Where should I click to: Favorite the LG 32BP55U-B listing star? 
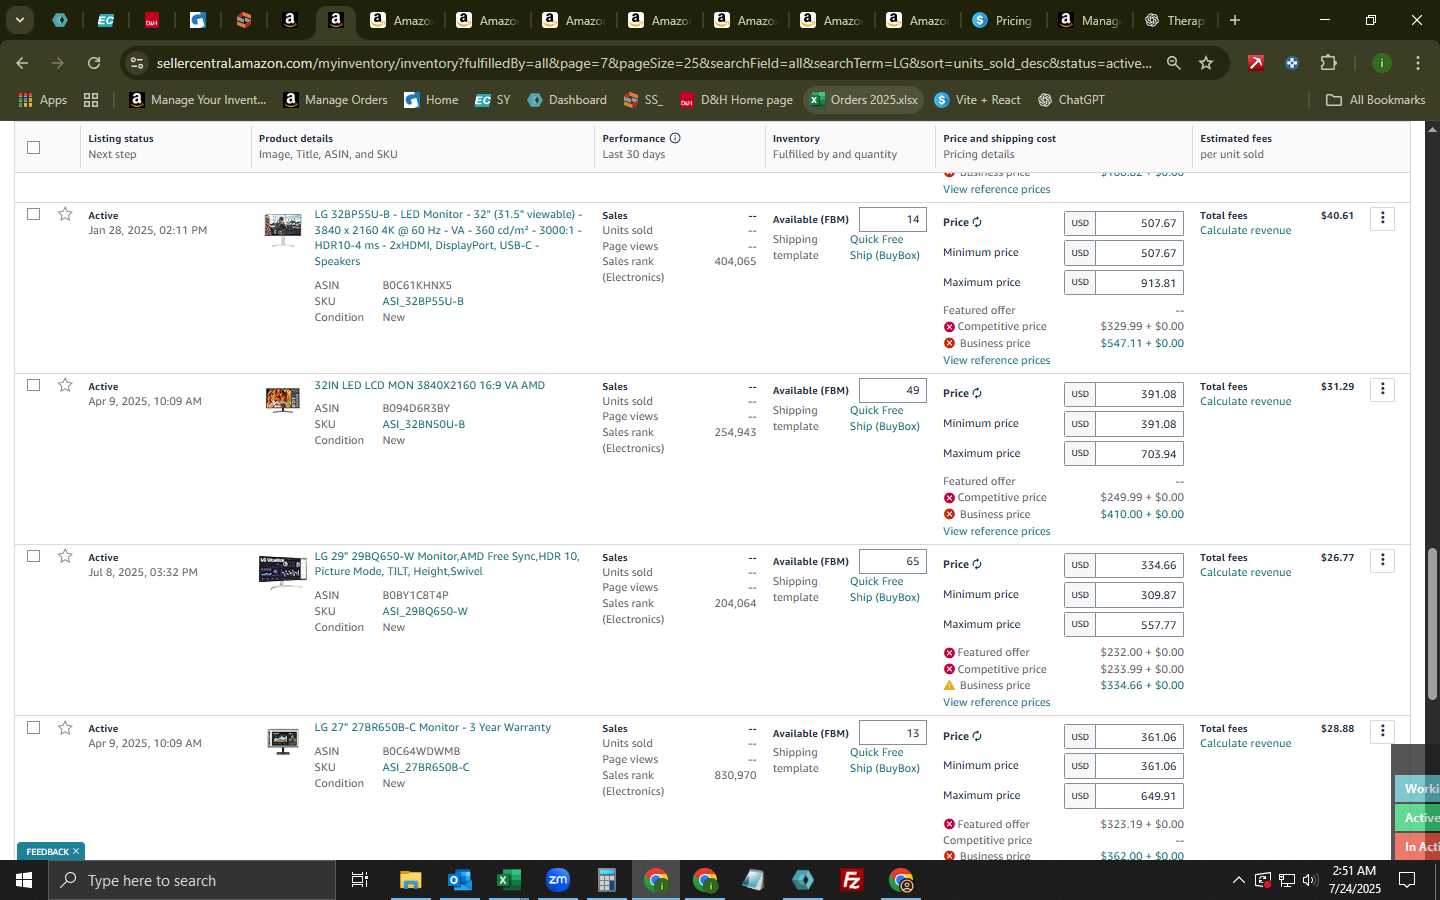pos(65,214)
